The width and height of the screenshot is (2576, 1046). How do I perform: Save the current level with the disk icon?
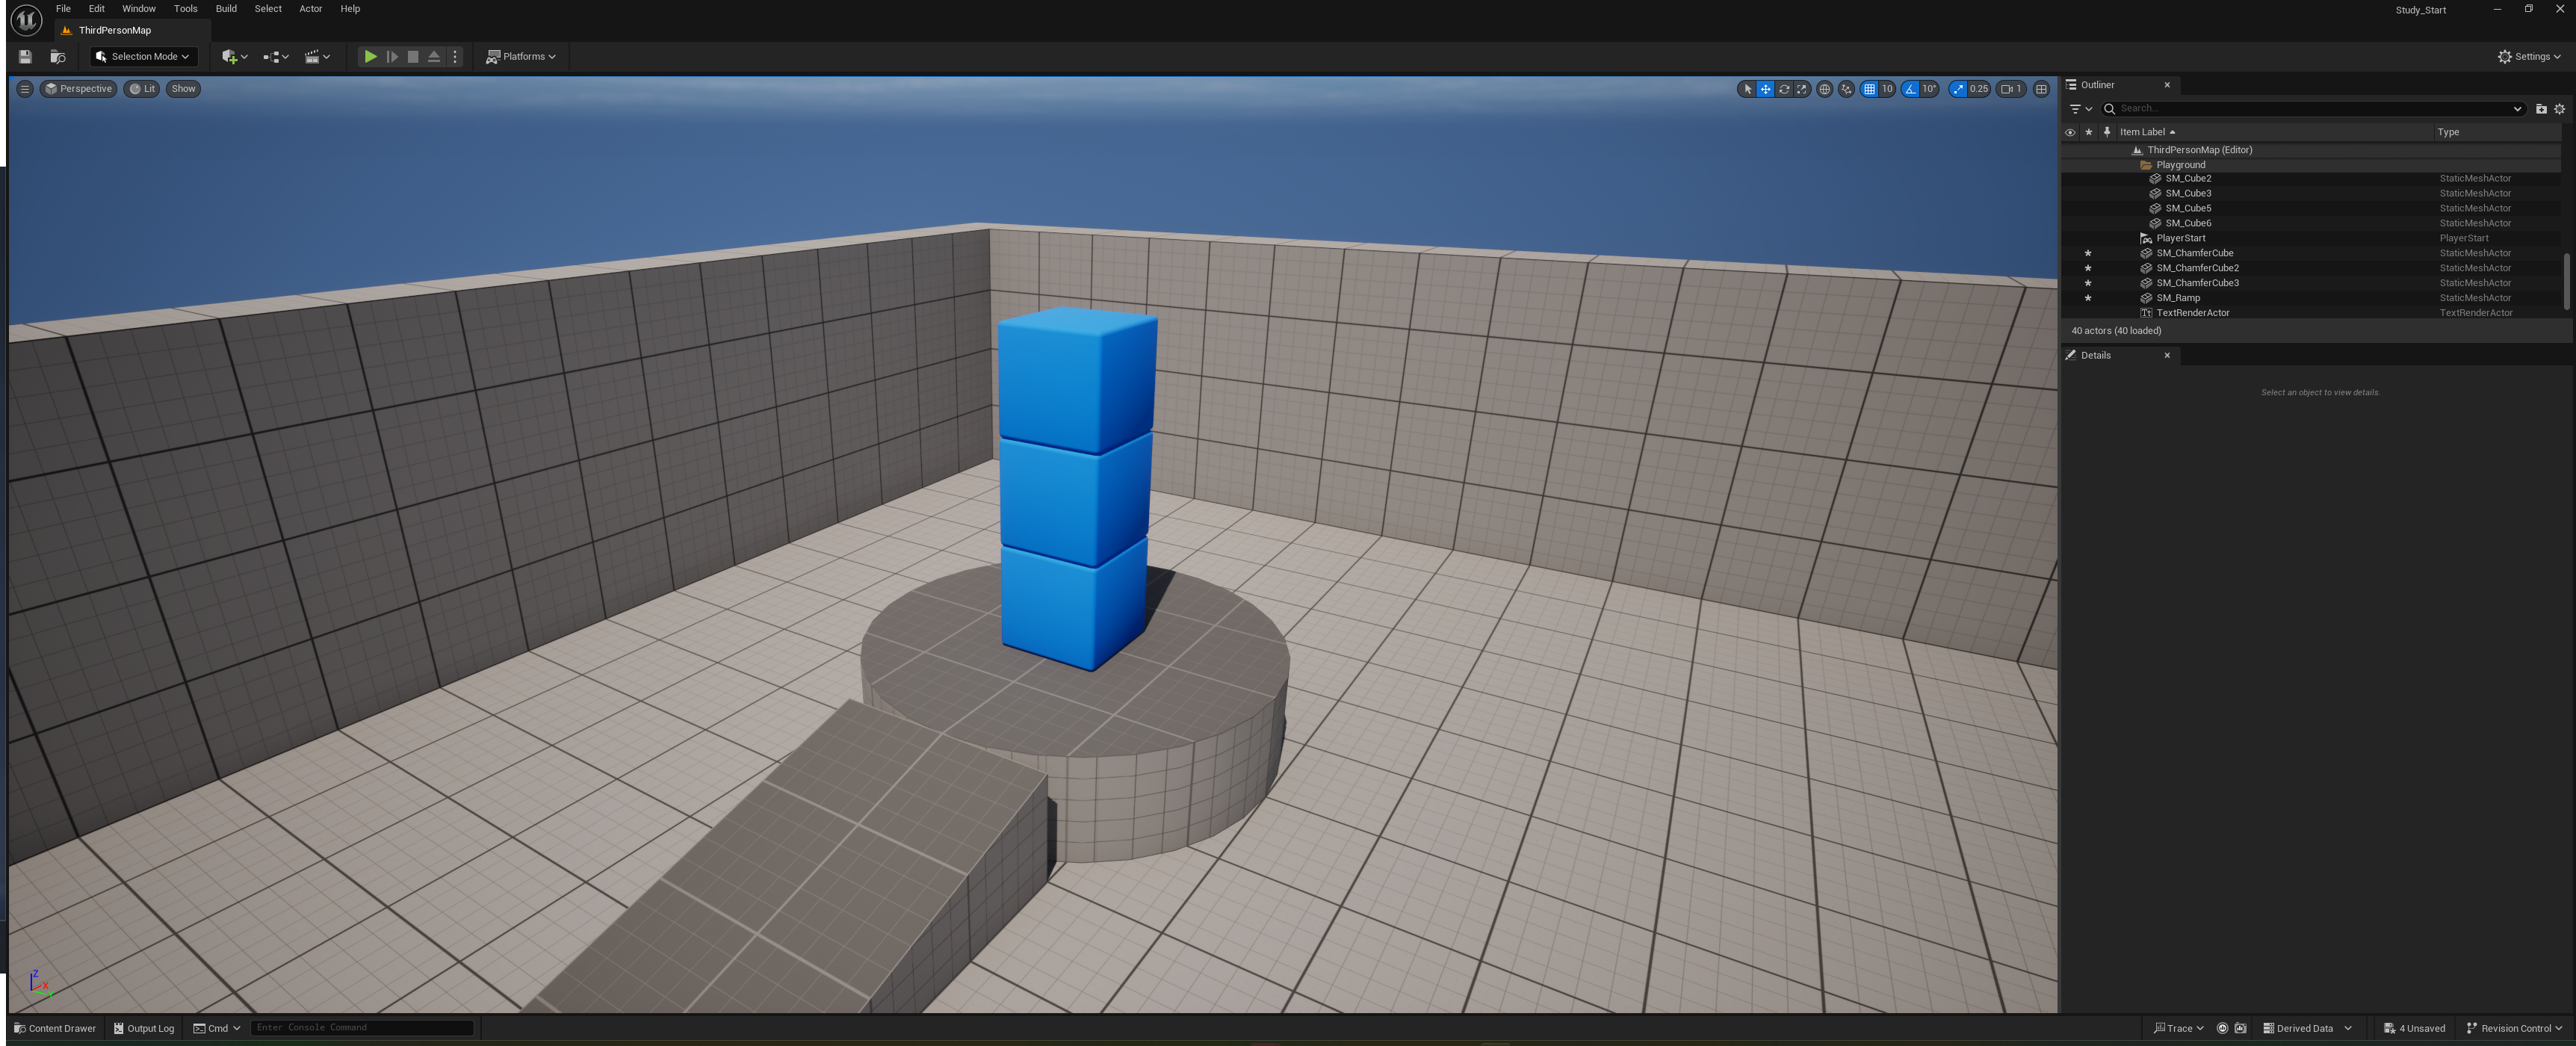tap(26, 57)
